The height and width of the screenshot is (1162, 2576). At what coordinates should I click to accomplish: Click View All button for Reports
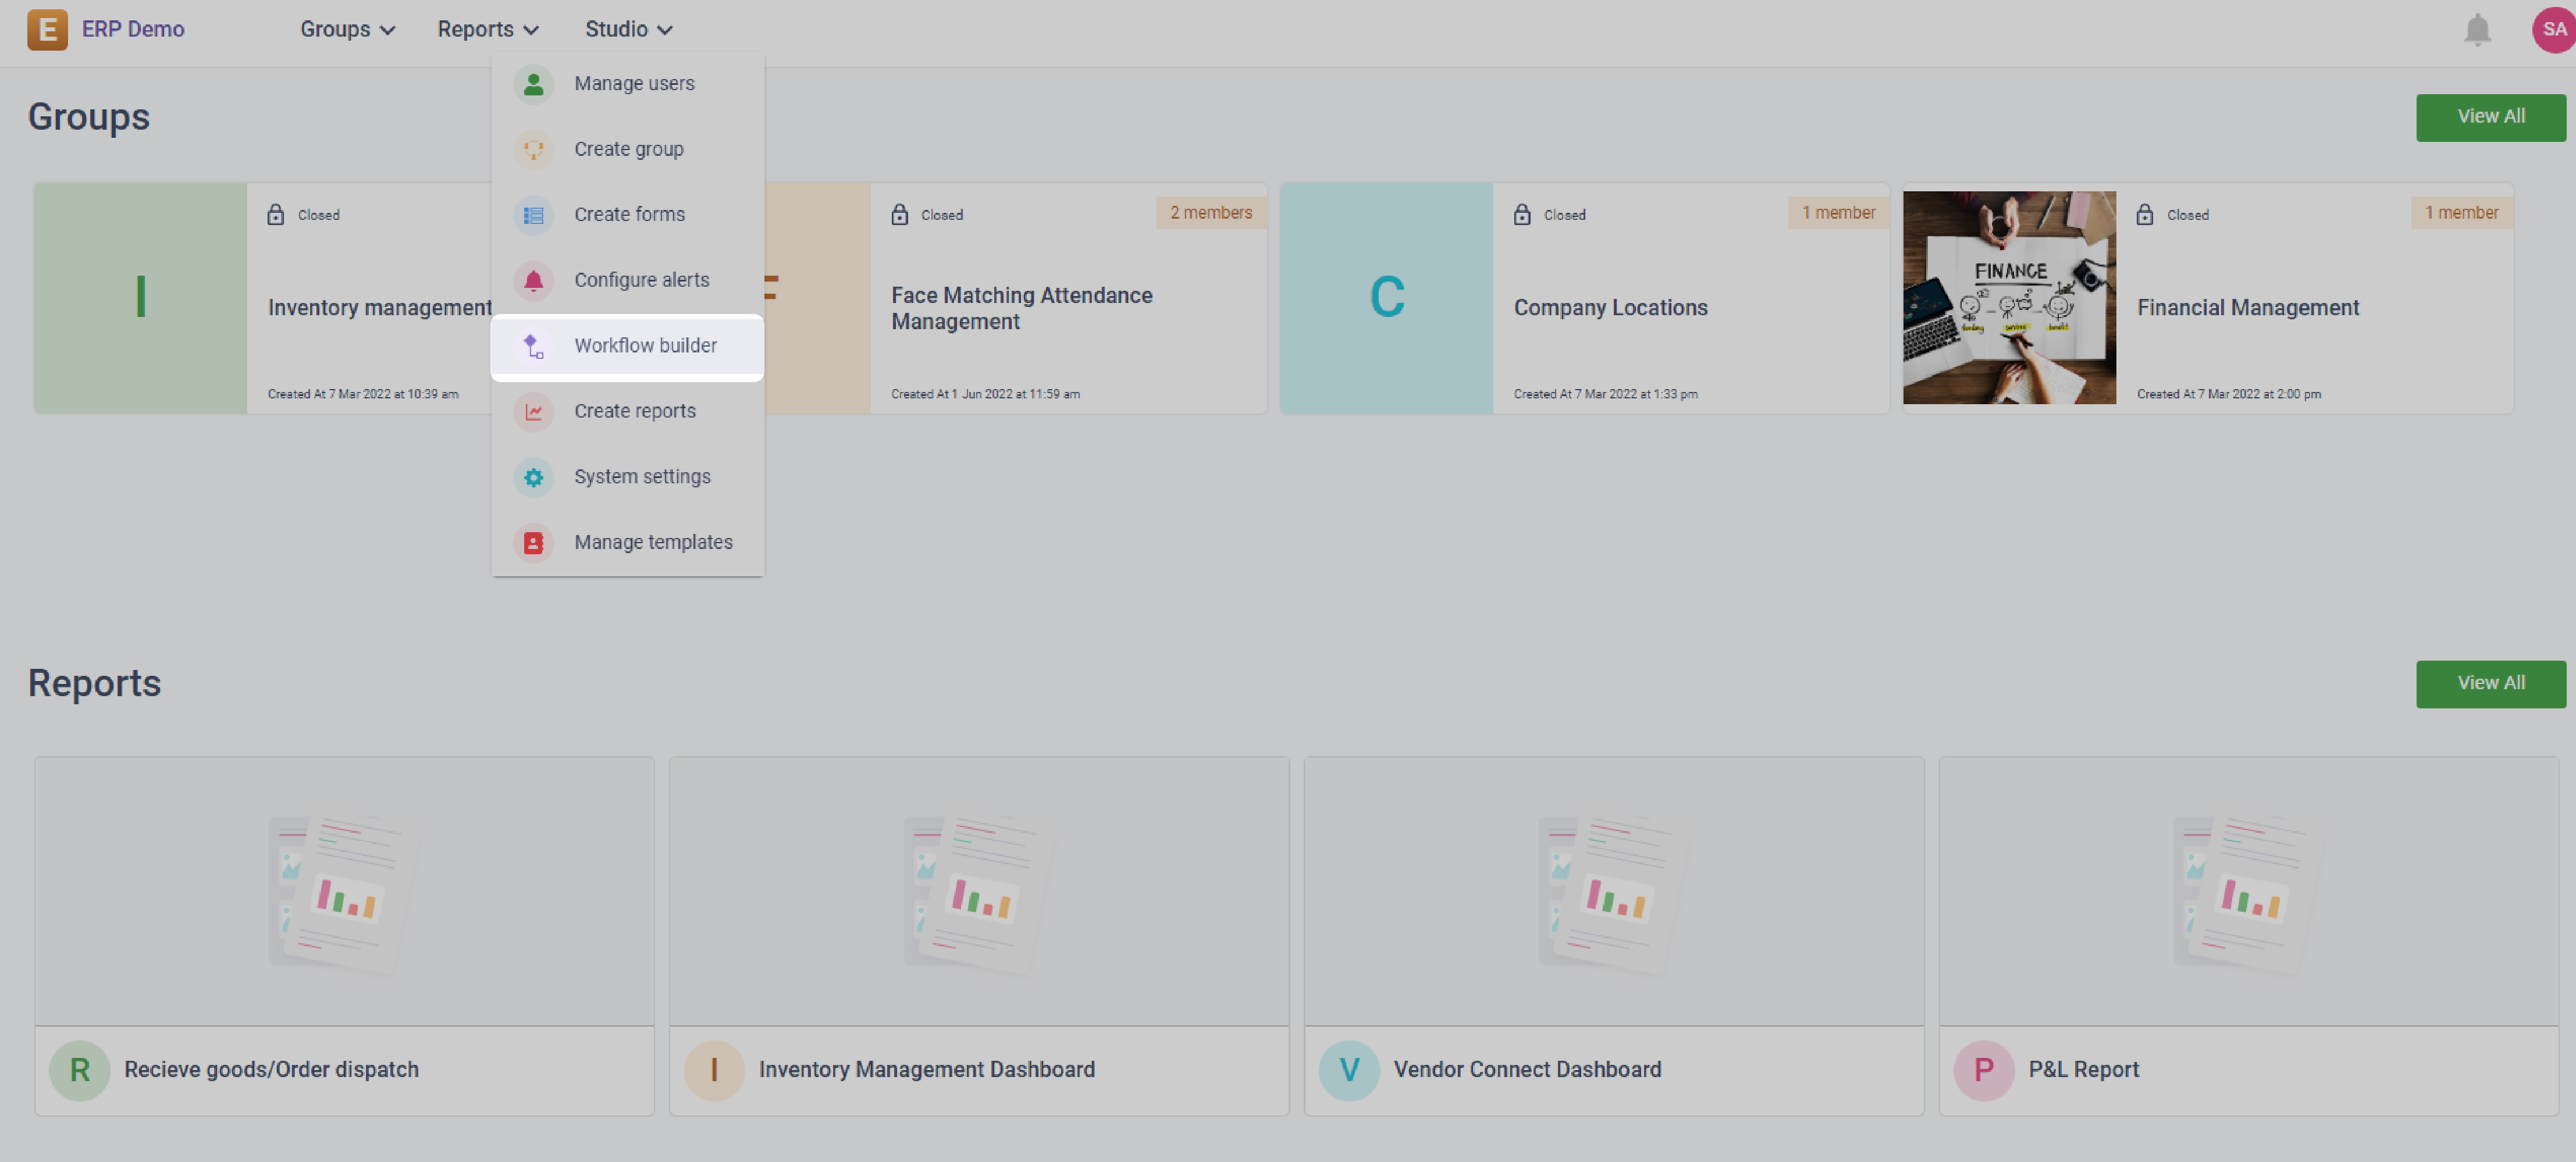click(2490, 683)
